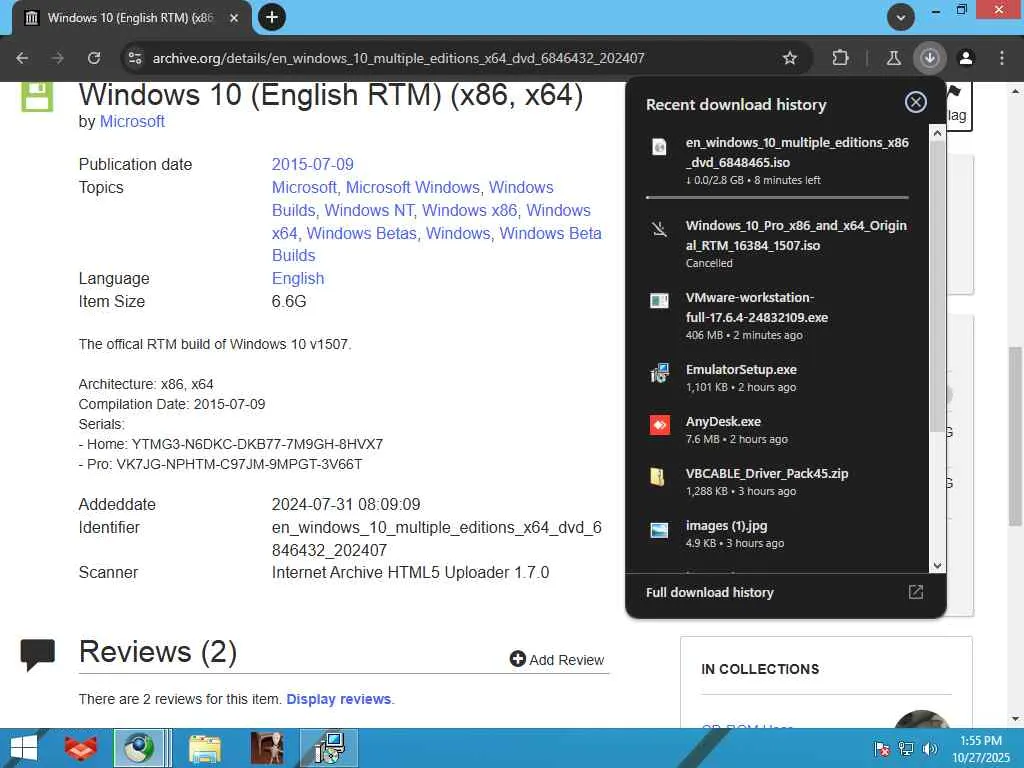1024x768 pixels.
Task: Open site information icon in address bar
Action: 135,58
